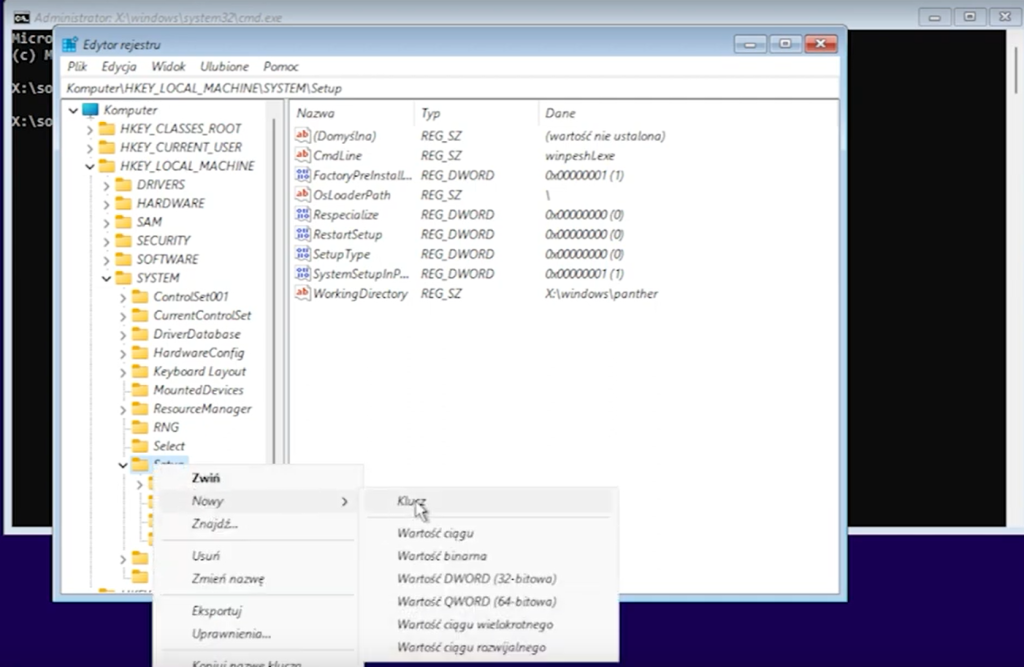This screenshot has height=667, width=1024.
Task: Click the SYSTEM folder icon
Action: coord(123,278)
